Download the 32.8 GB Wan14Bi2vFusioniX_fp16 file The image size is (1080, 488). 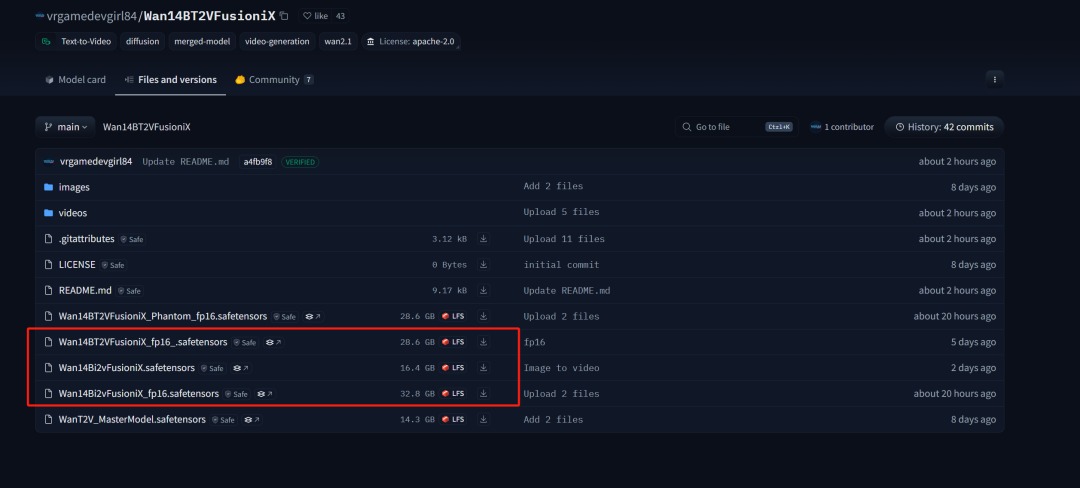[484, 394]
